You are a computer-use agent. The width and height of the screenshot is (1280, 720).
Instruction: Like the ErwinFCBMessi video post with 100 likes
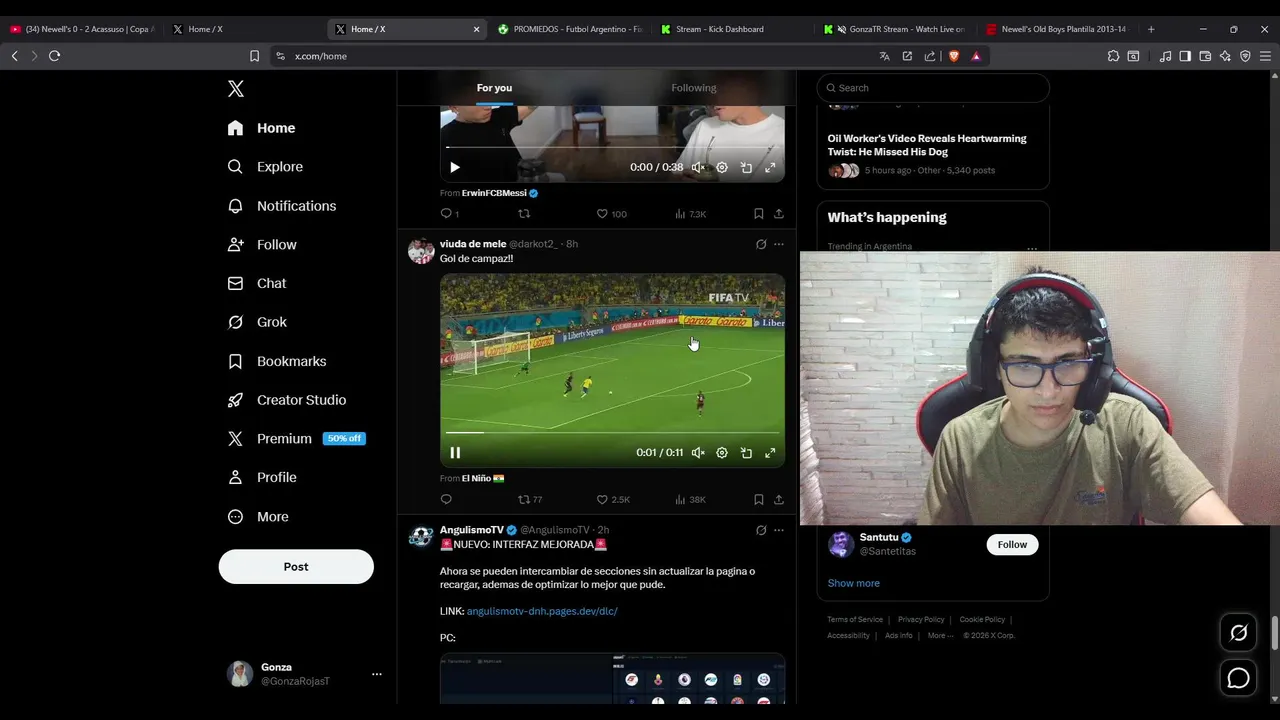click(611, 214)
